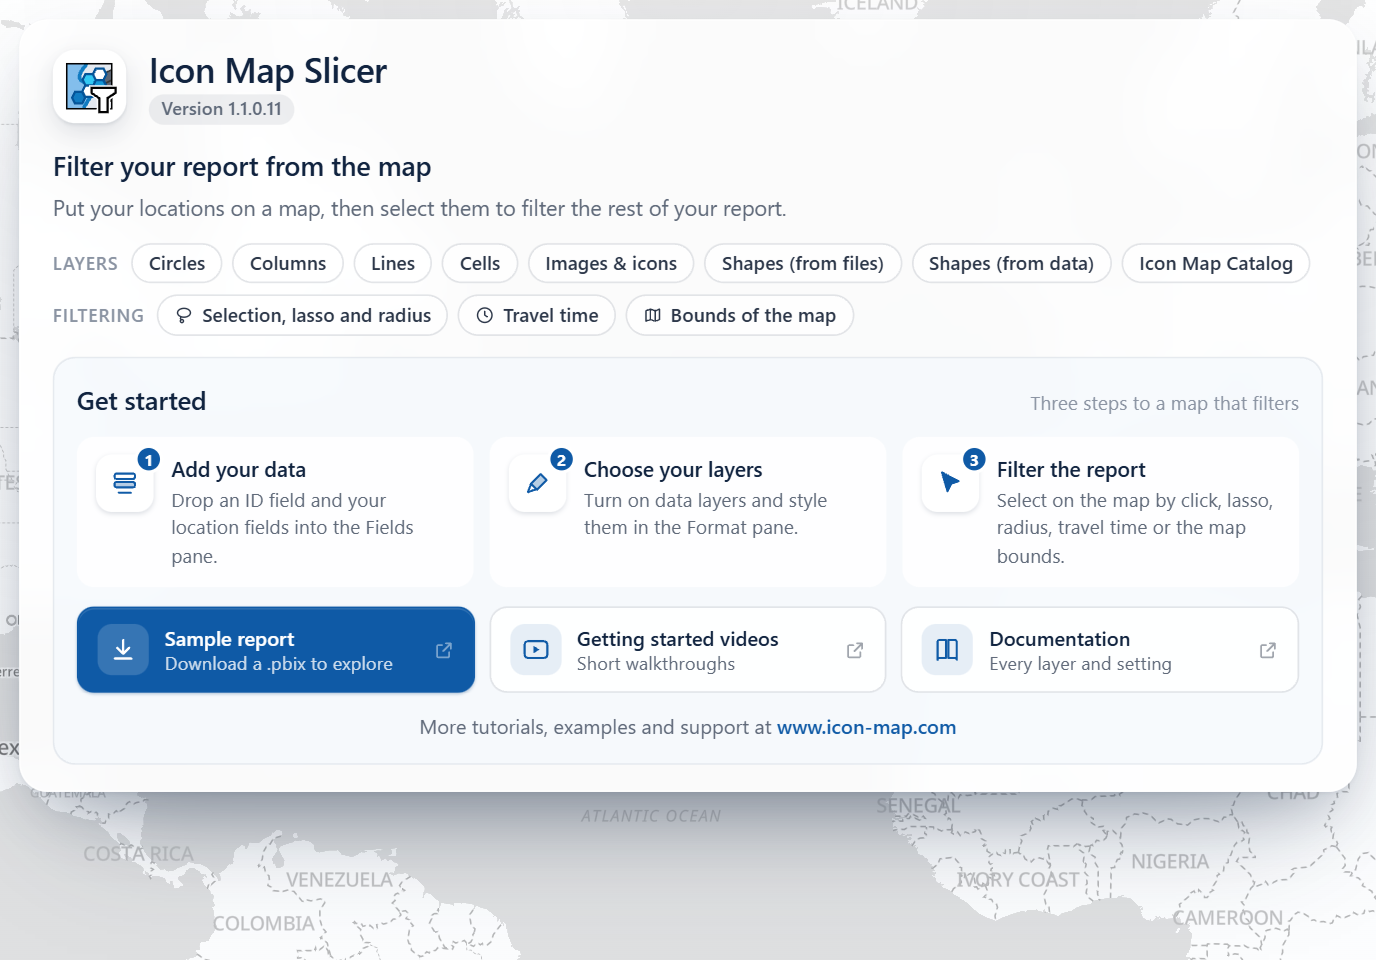1376x960 pixels.
Task: Open Getting started videos card
Action: pos(688,650)
